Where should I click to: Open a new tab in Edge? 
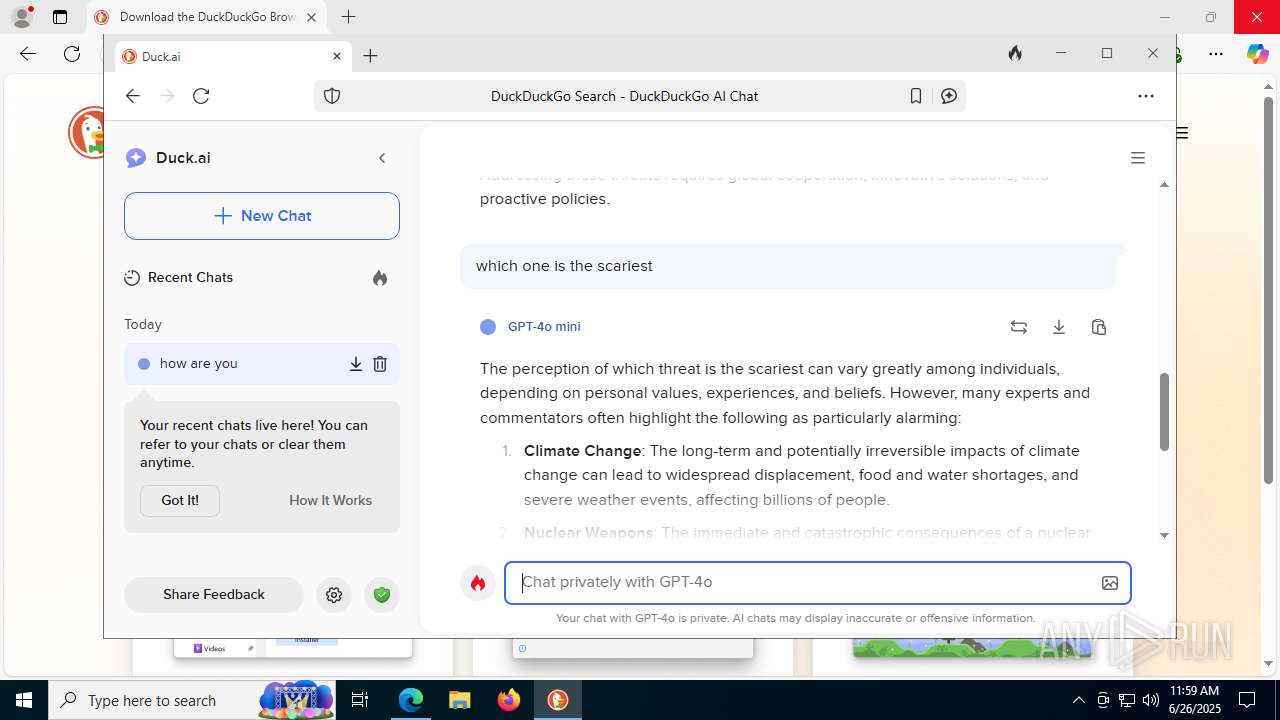coord(348,17)
